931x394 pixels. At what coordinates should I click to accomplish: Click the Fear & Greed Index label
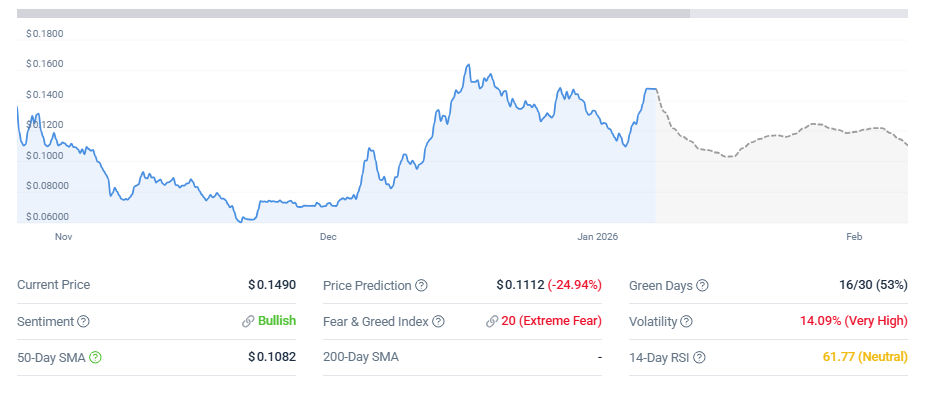pyautogui.click(x=376, y=321)
